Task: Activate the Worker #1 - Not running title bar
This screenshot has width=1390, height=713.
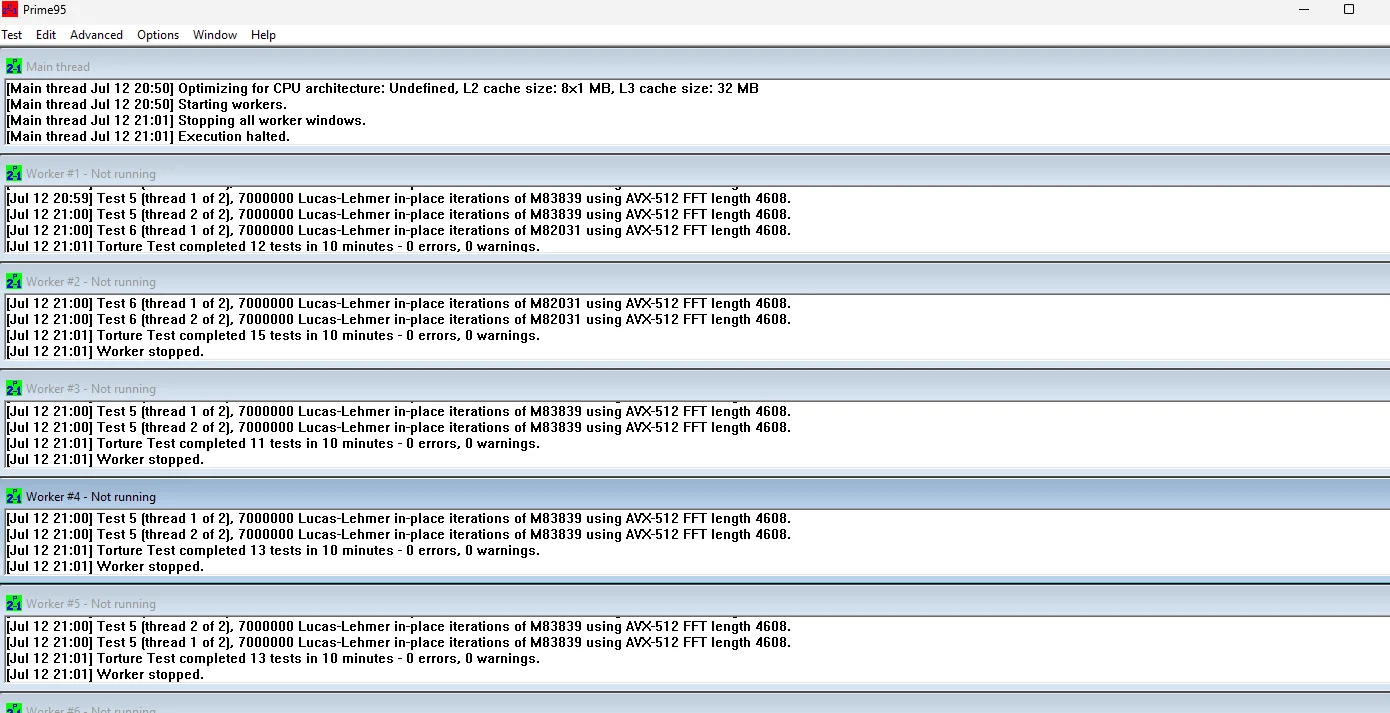Action: tap(695, 173)
